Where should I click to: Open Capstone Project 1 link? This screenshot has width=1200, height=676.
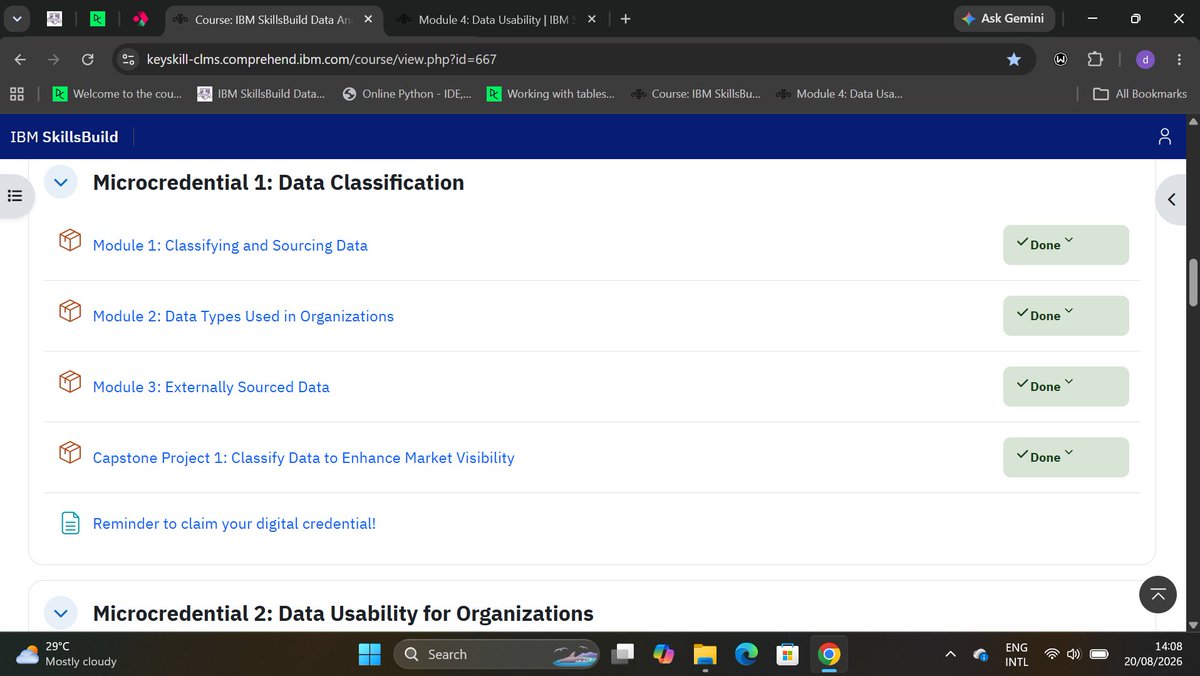(303, 458)
